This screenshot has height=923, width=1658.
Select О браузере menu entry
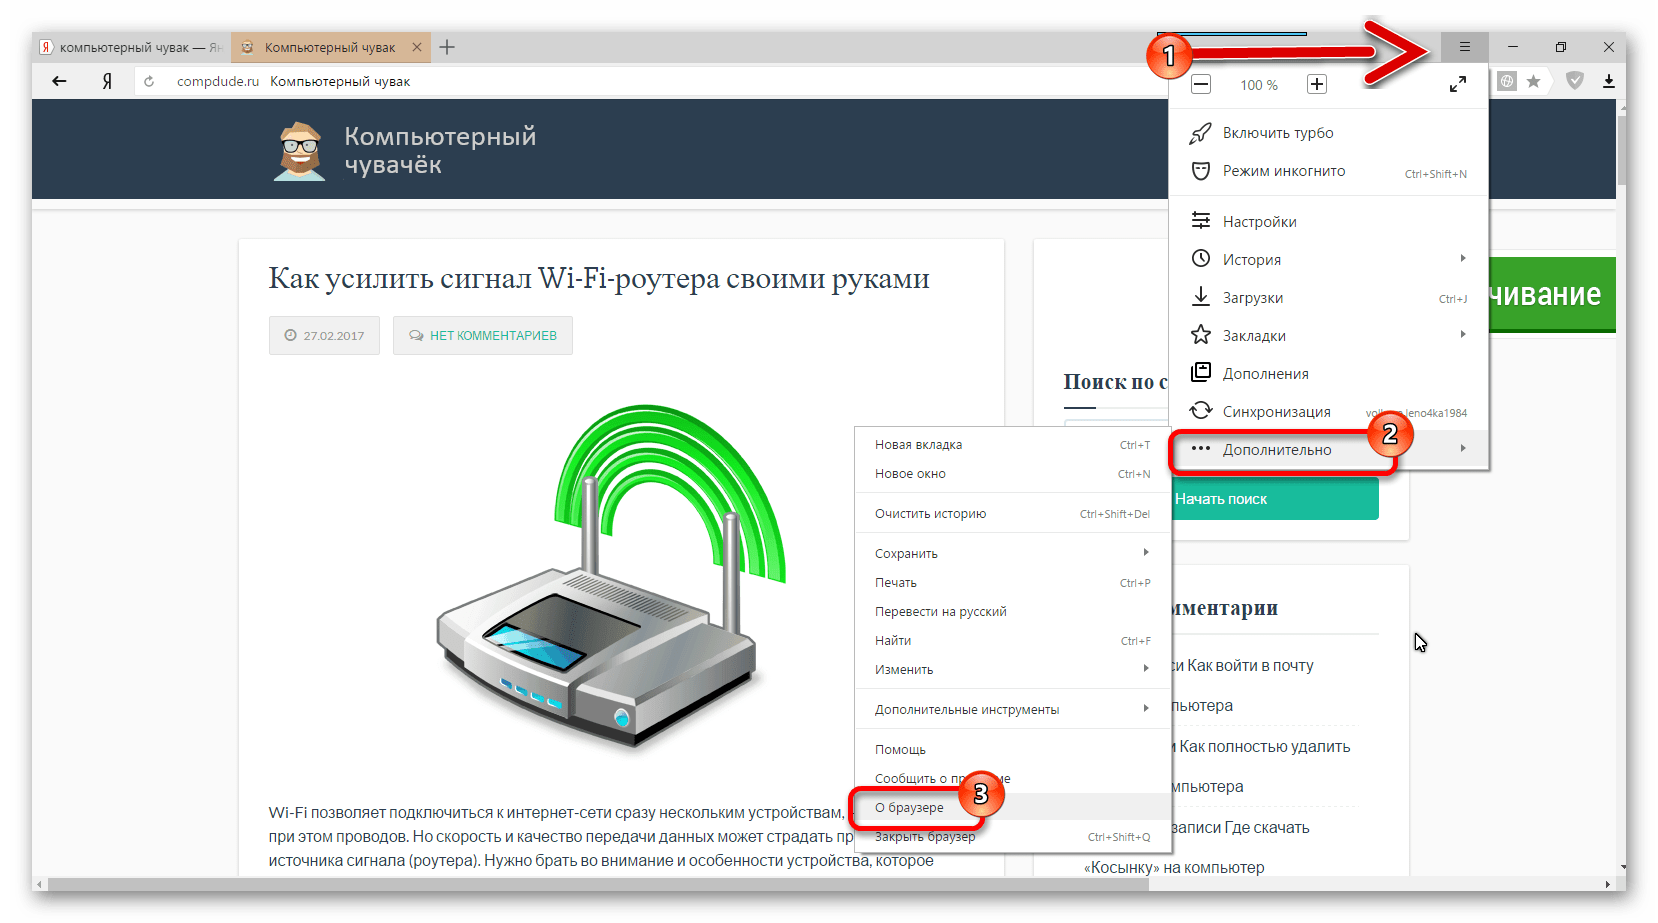1012,808
